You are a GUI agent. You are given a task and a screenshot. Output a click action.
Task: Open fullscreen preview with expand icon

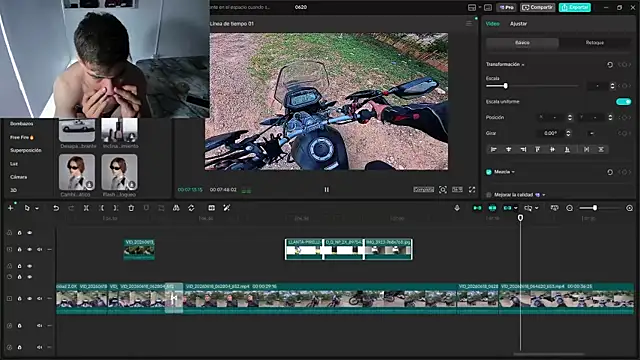pyautogui.click(x=472, y=189)
